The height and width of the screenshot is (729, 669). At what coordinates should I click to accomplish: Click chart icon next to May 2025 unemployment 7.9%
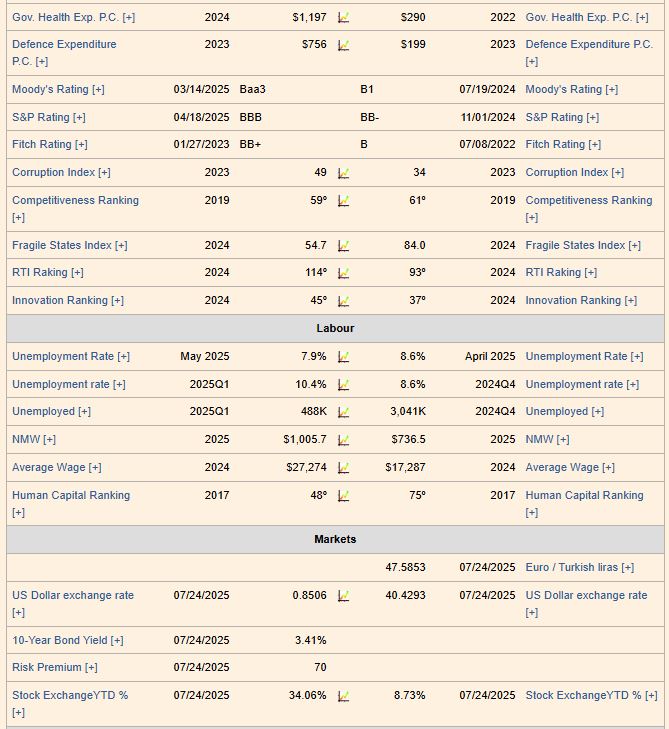click(x=343, y=357)
